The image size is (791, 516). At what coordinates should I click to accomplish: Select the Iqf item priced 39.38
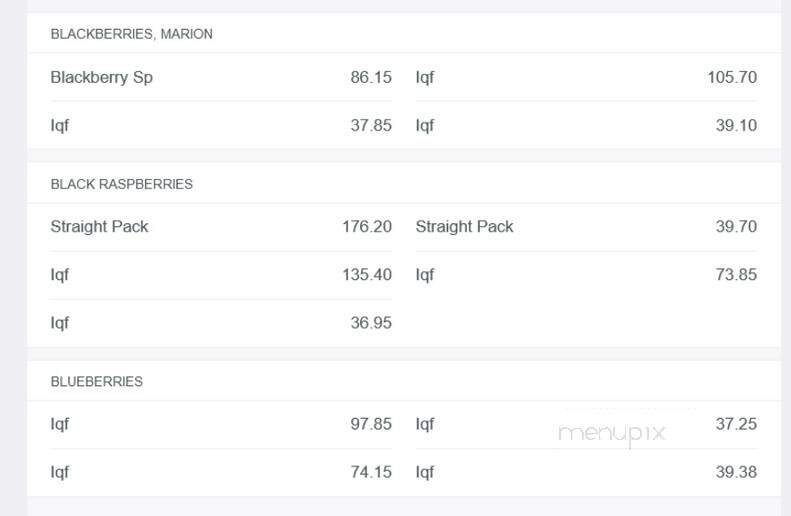point(425,472)
